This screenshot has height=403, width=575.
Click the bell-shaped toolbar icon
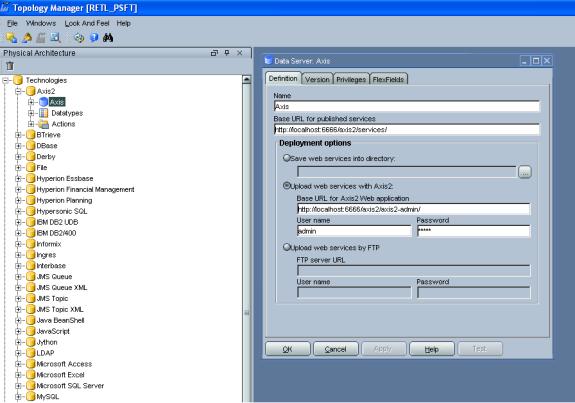coord(27,37)
